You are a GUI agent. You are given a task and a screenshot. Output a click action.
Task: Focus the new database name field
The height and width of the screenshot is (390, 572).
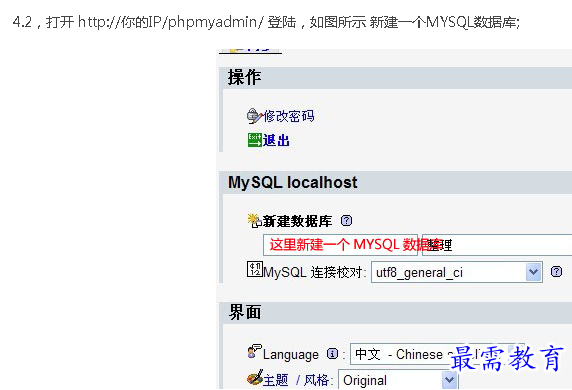coord(340,245)
